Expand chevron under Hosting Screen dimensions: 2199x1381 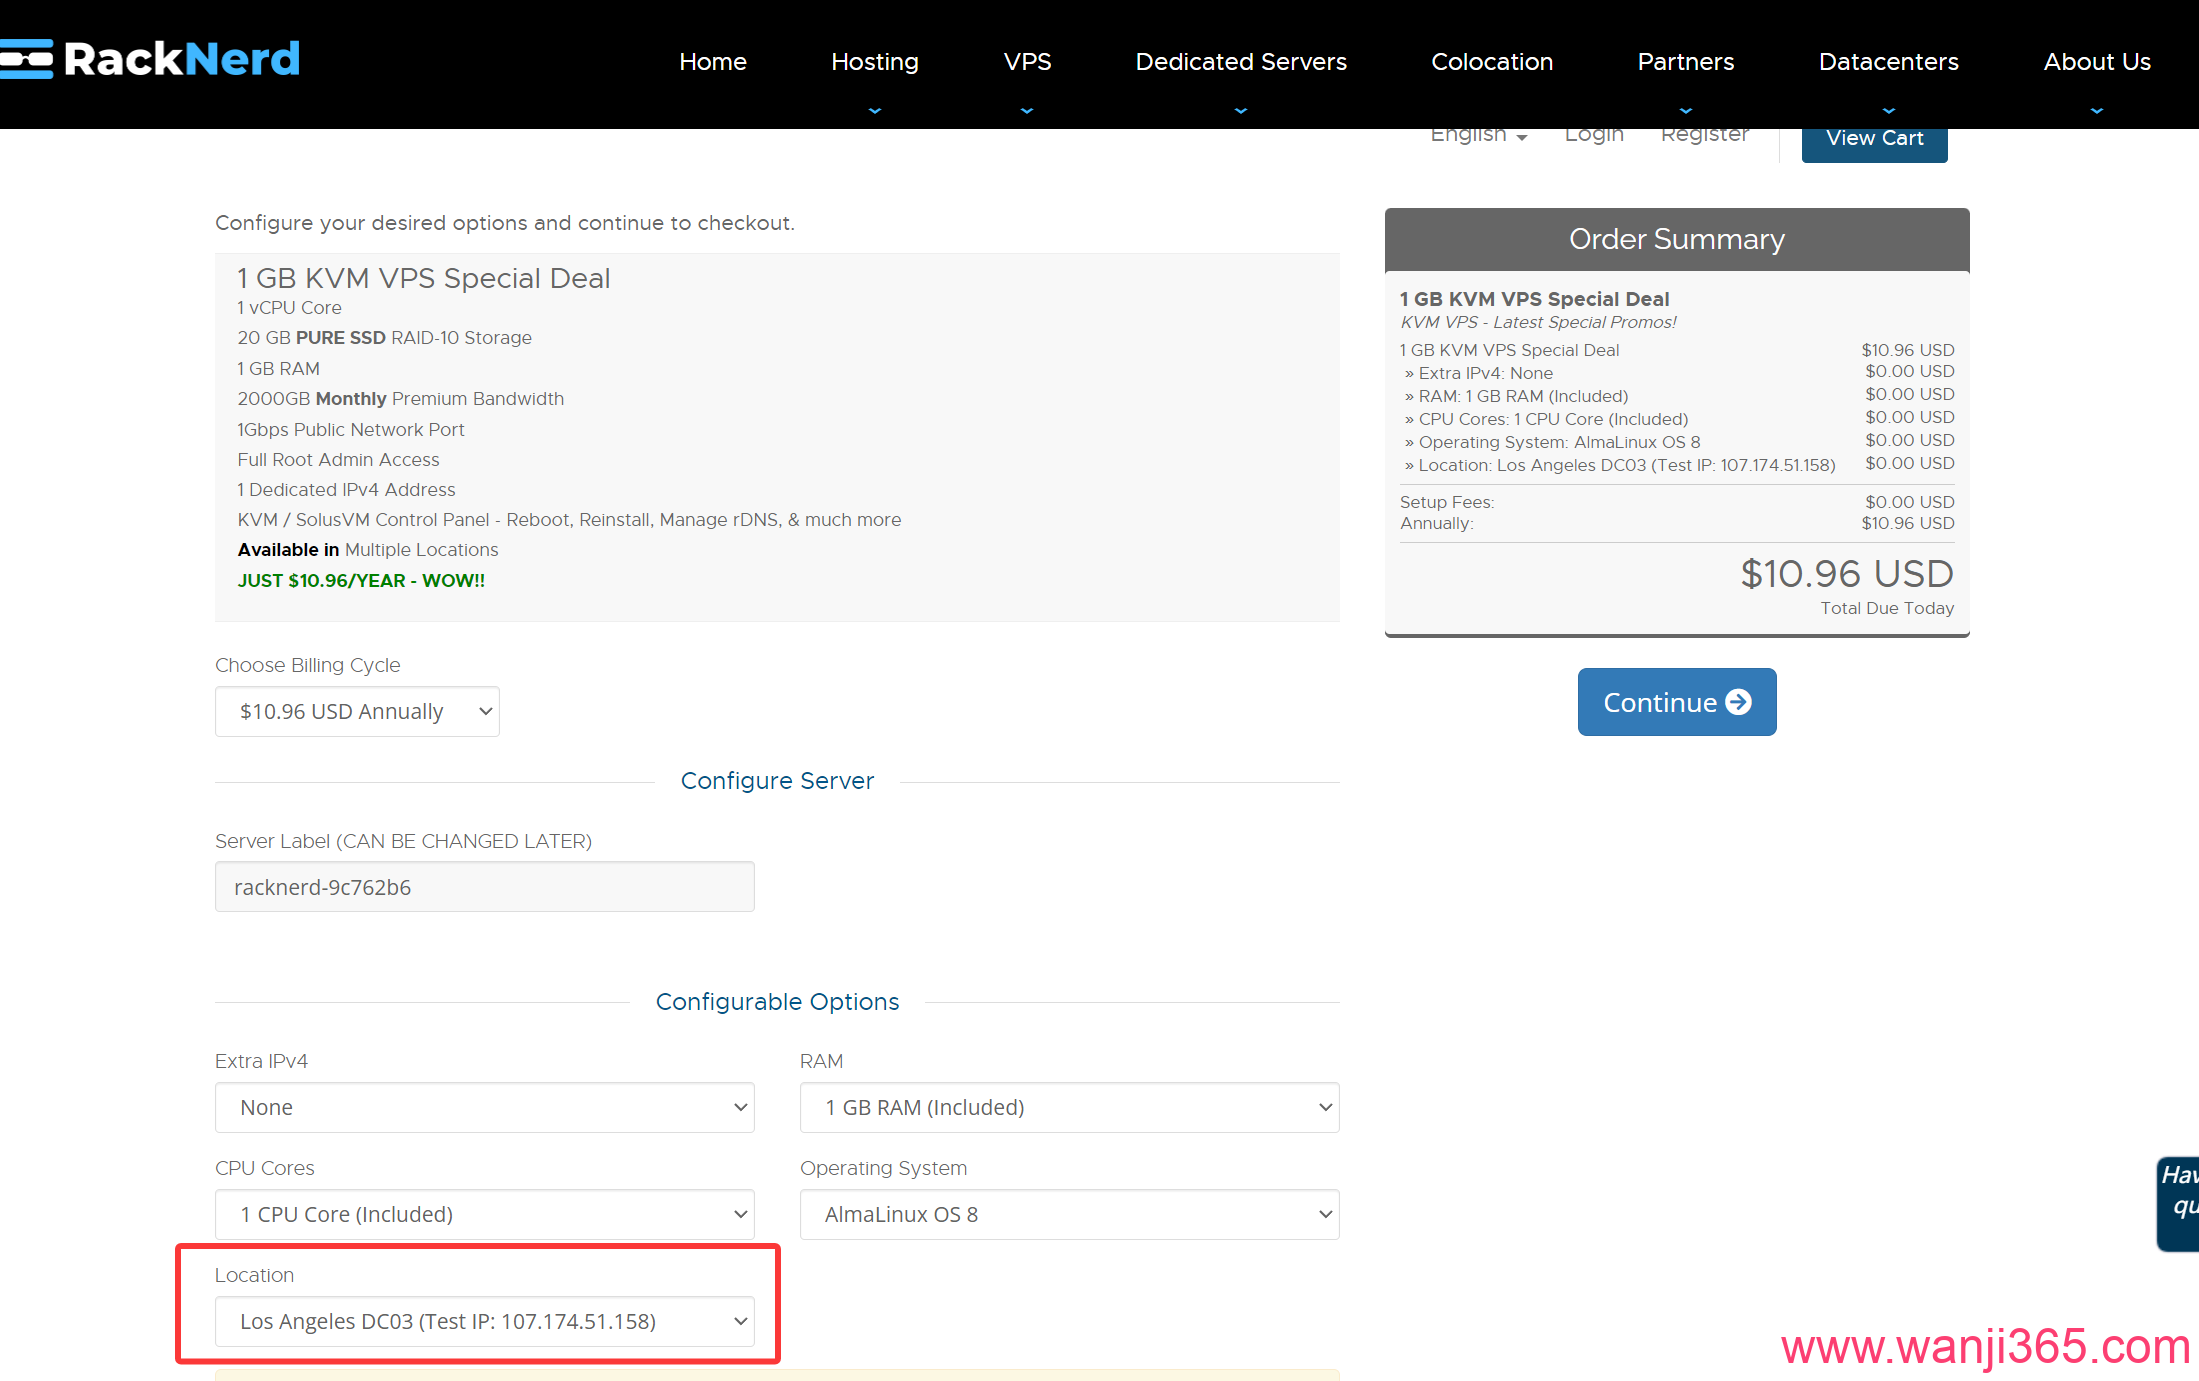point(875,111)
